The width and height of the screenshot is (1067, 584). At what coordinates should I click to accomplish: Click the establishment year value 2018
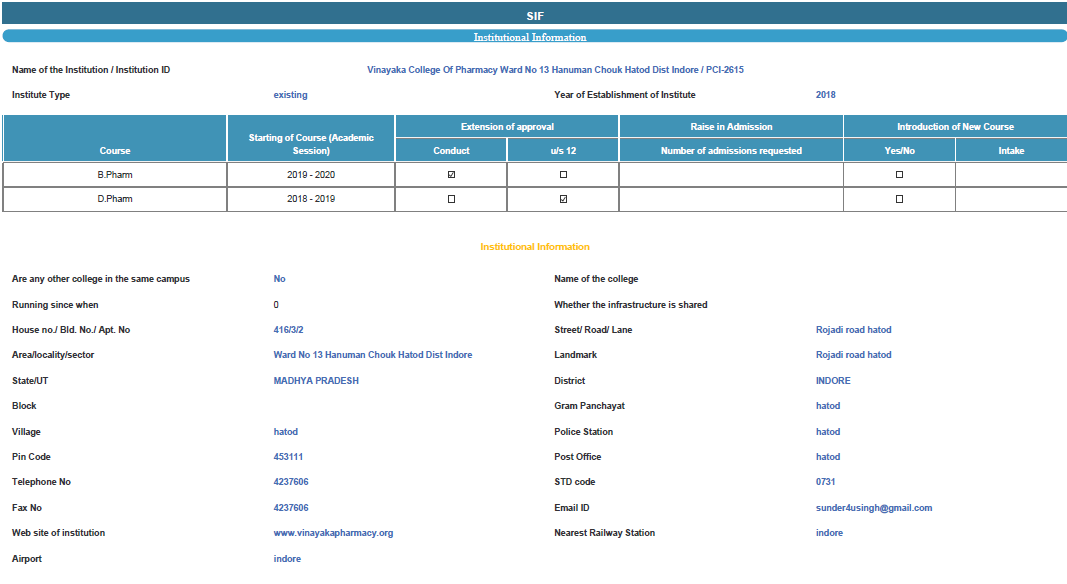[825, 95]
